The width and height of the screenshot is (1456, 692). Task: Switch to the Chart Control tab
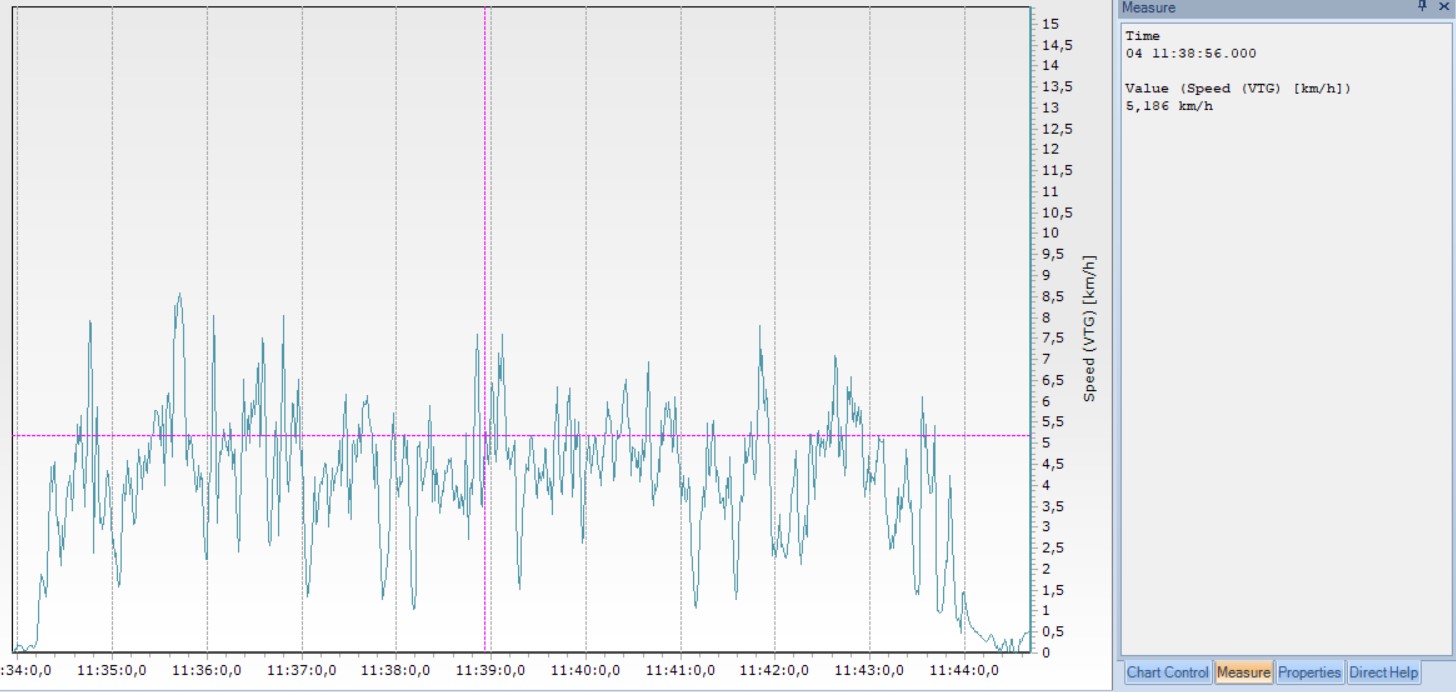coord(1167,673)
